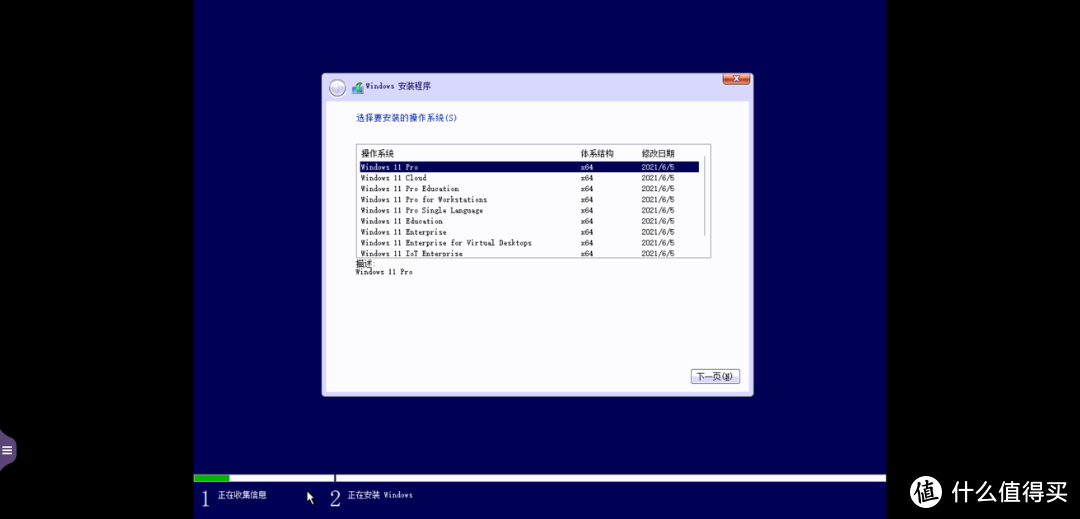Click the 体系结构 column header
The height and width of the screenshot is (519, 1080).
[x=597, y=153]
